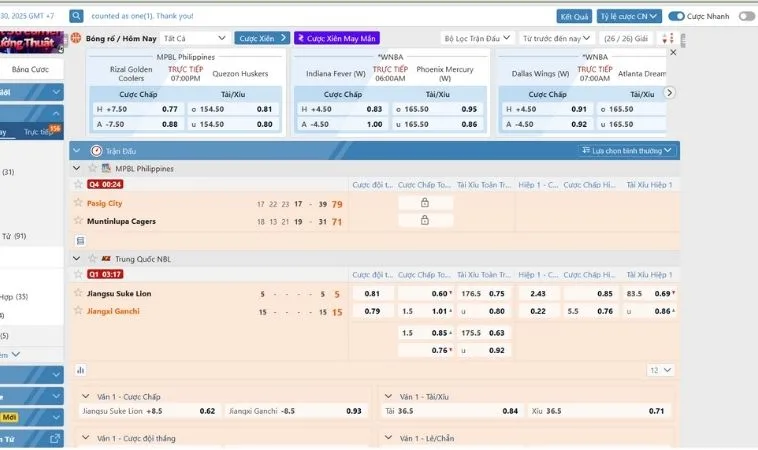The width and height of the screenshot is (758, 450).
Task: Toggle the switch left of Cược Nhanh label
Action: click(676, 16)
